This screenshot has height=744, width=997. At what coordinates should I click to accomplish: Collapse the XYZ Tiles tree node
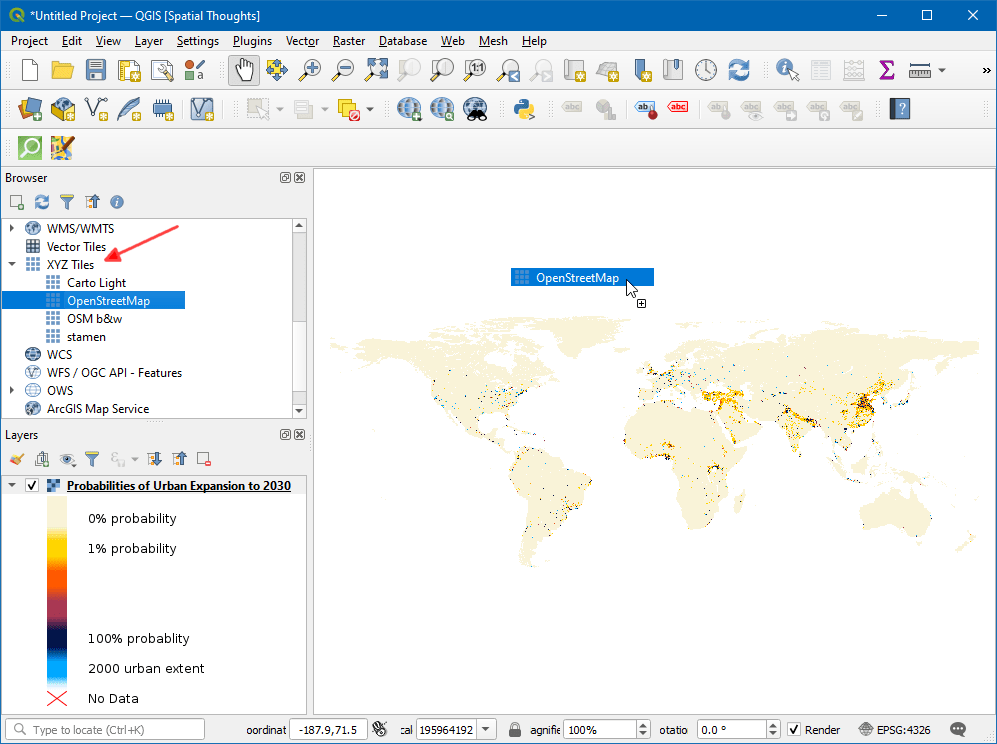pyautogui.click(x=12, y=265)
